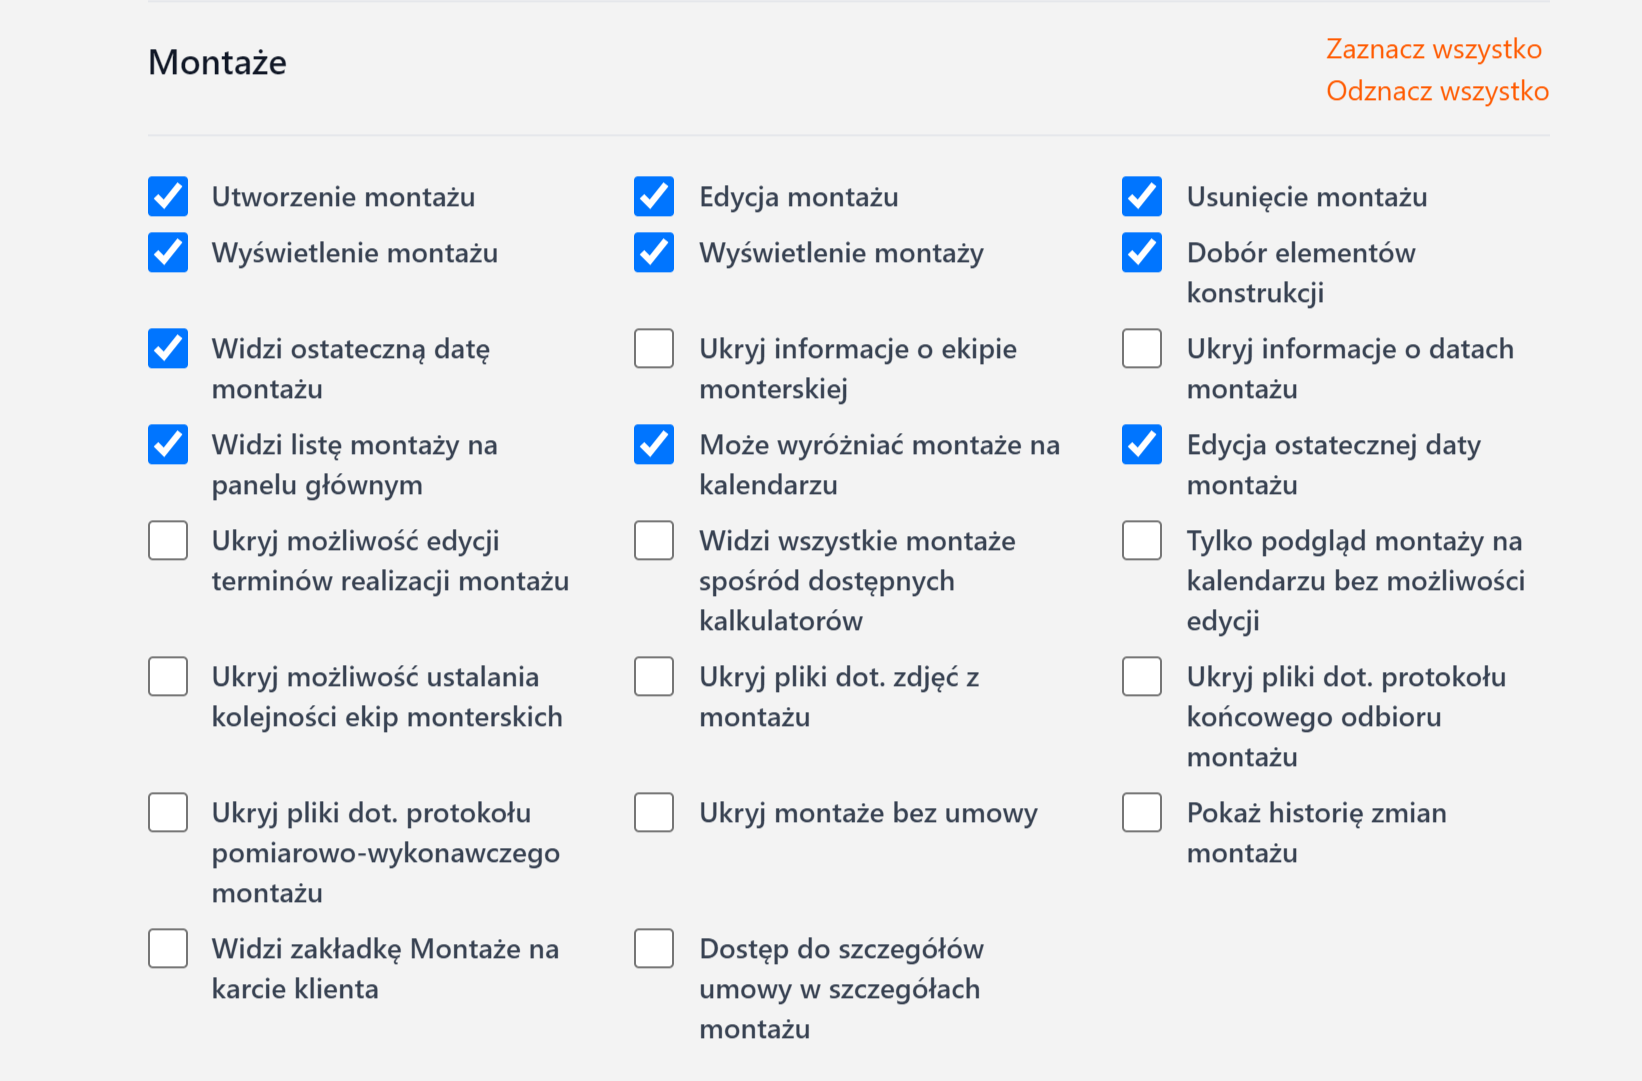Uncheck 'Widzi ostateczną datę montażu'
The image size is (1642, 1081).
point(168,349)
